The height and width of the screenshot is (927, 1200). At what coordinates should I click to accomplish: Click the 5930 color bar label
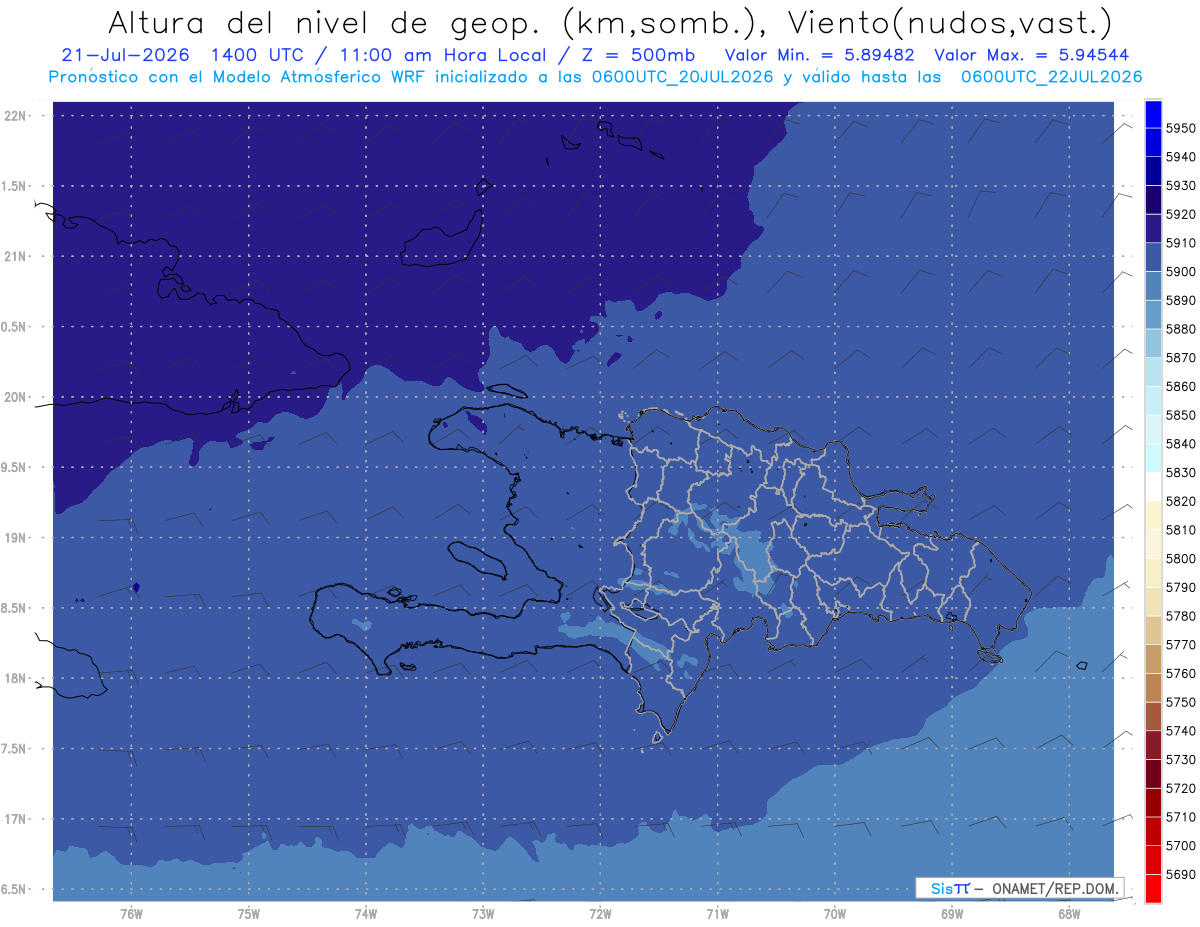pyautogui.click(x=1180, y=186)
